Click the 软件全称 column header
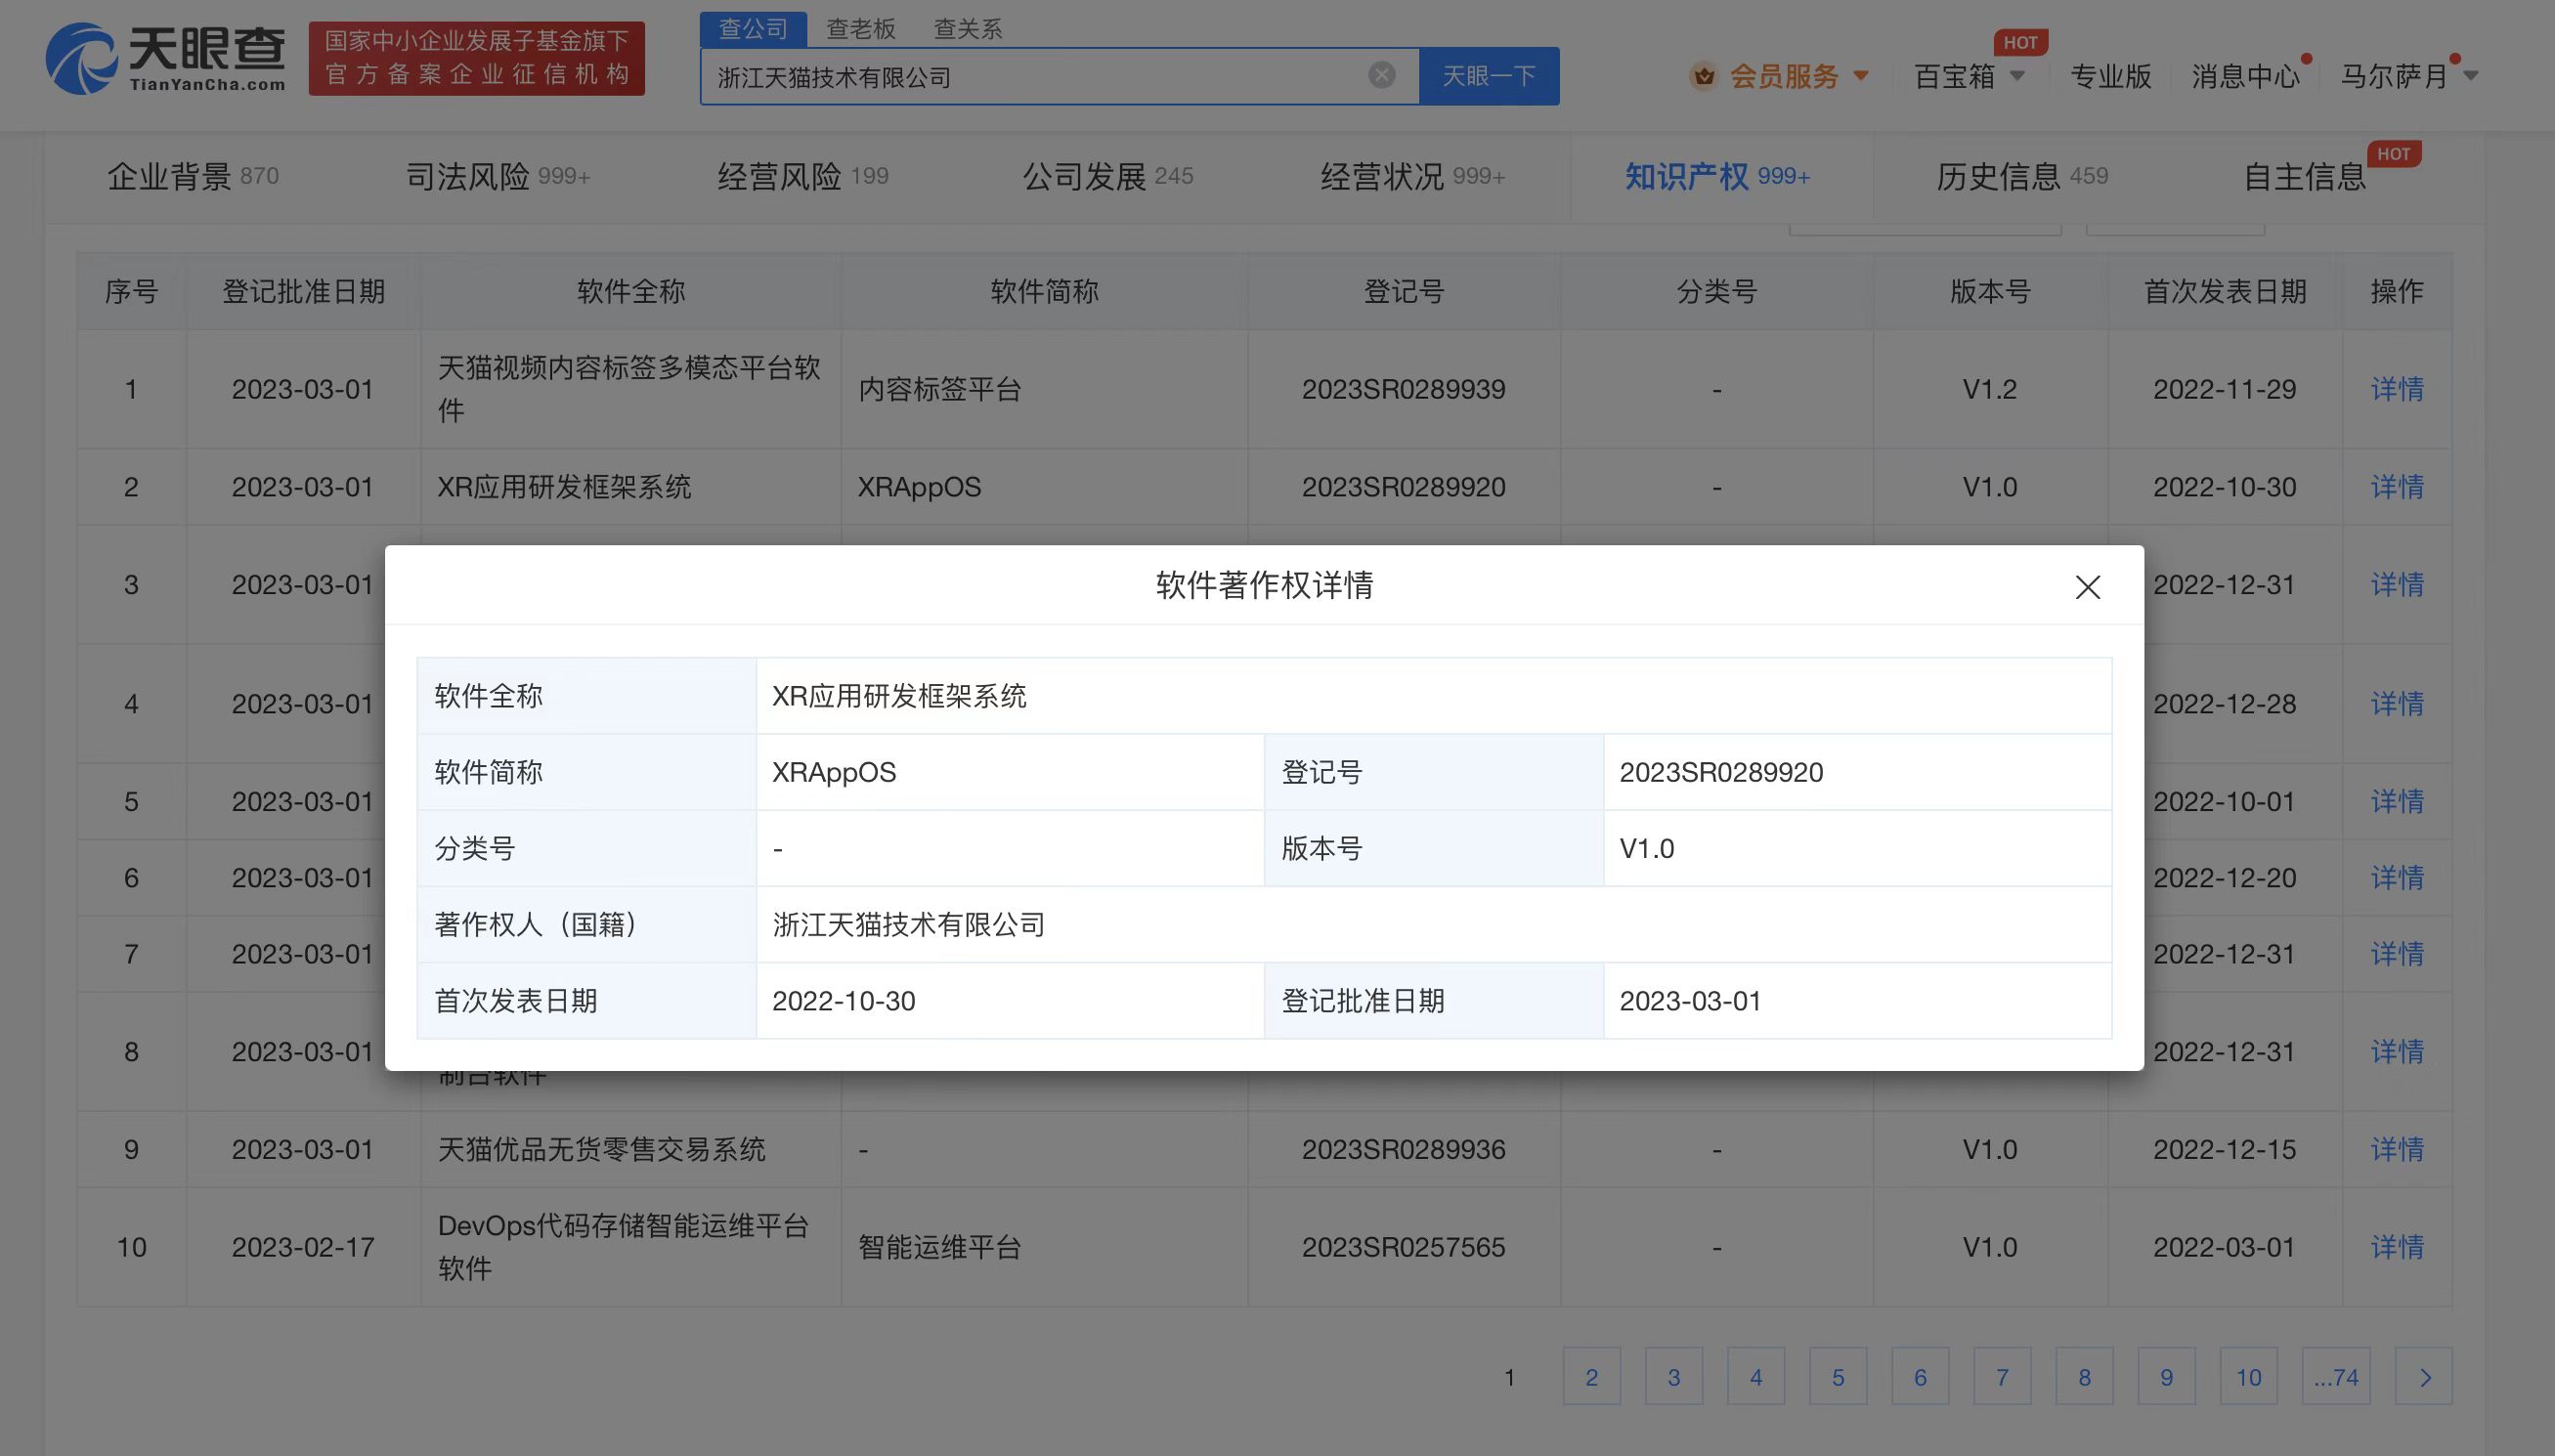 point(631,292)
